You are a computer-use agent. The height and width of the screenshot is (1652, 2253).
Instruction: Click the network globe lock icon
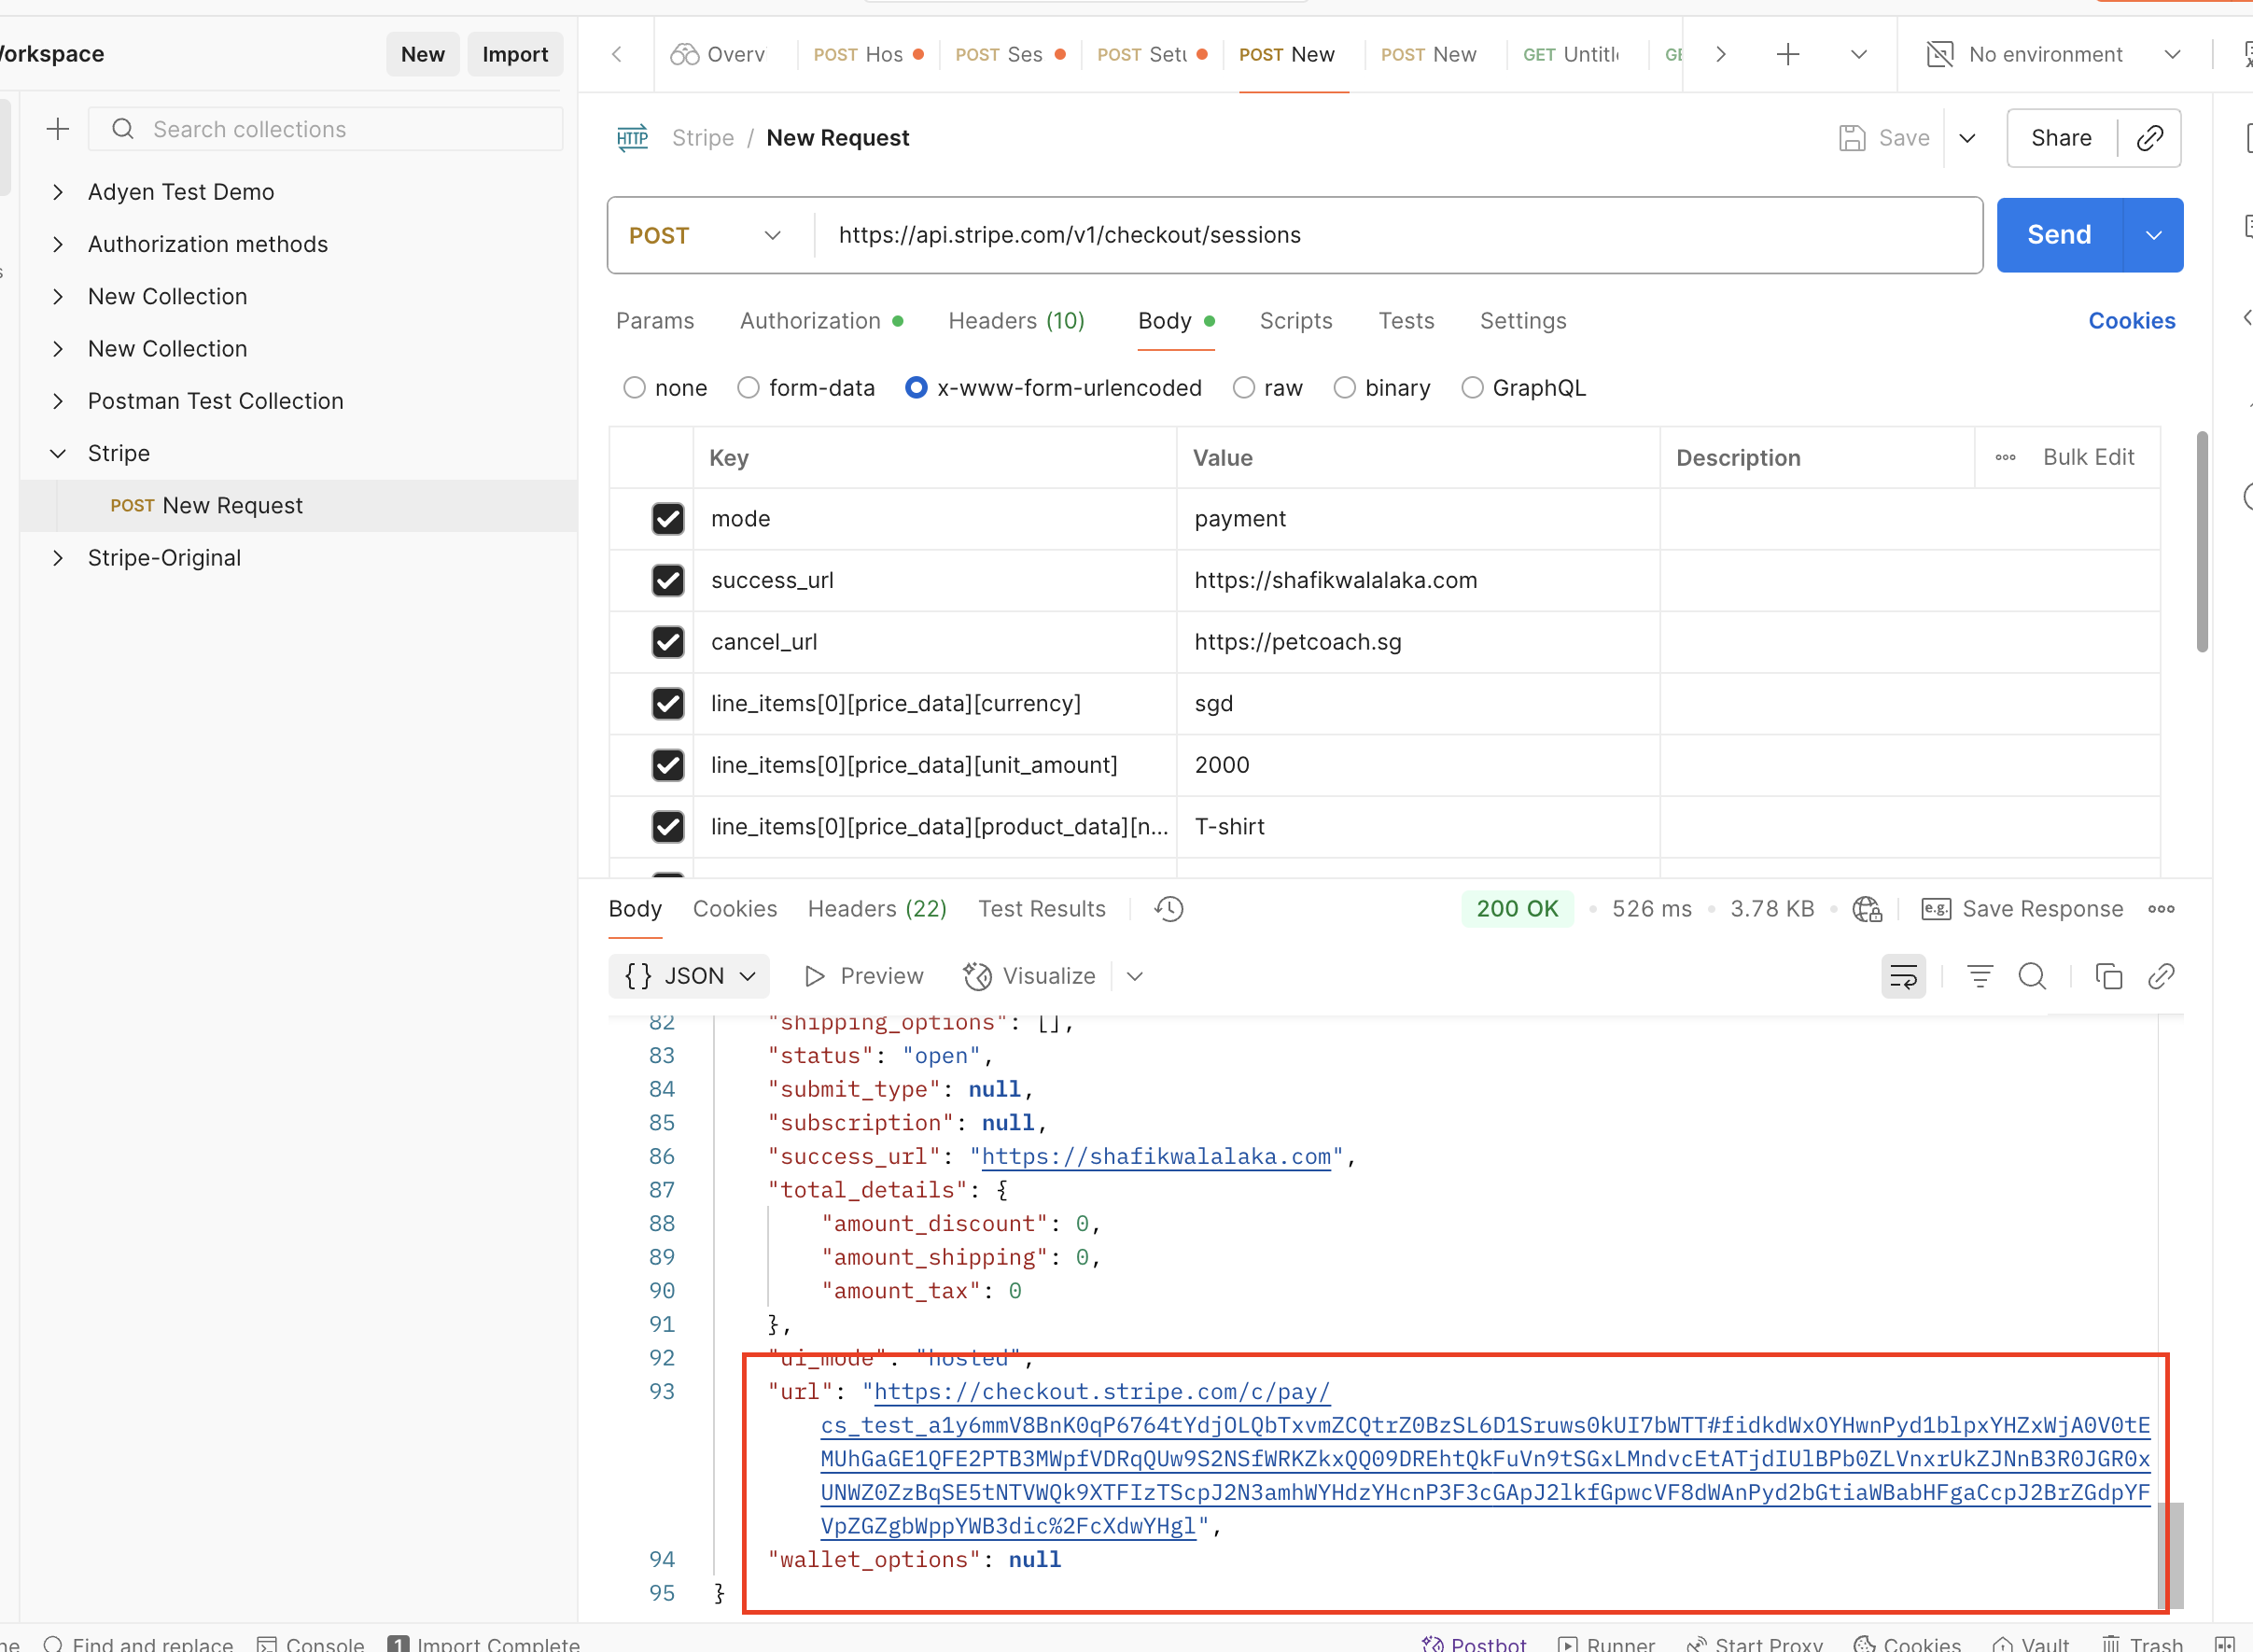pos(1866,909)
